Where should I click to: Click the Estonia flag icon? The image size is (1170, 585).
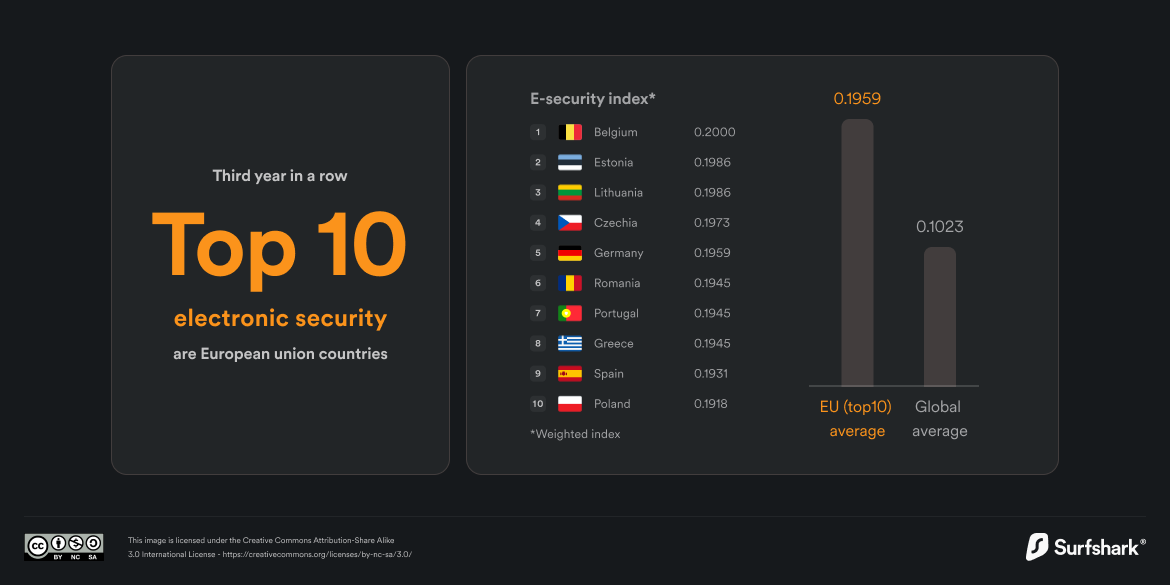(x=570, y=162)
